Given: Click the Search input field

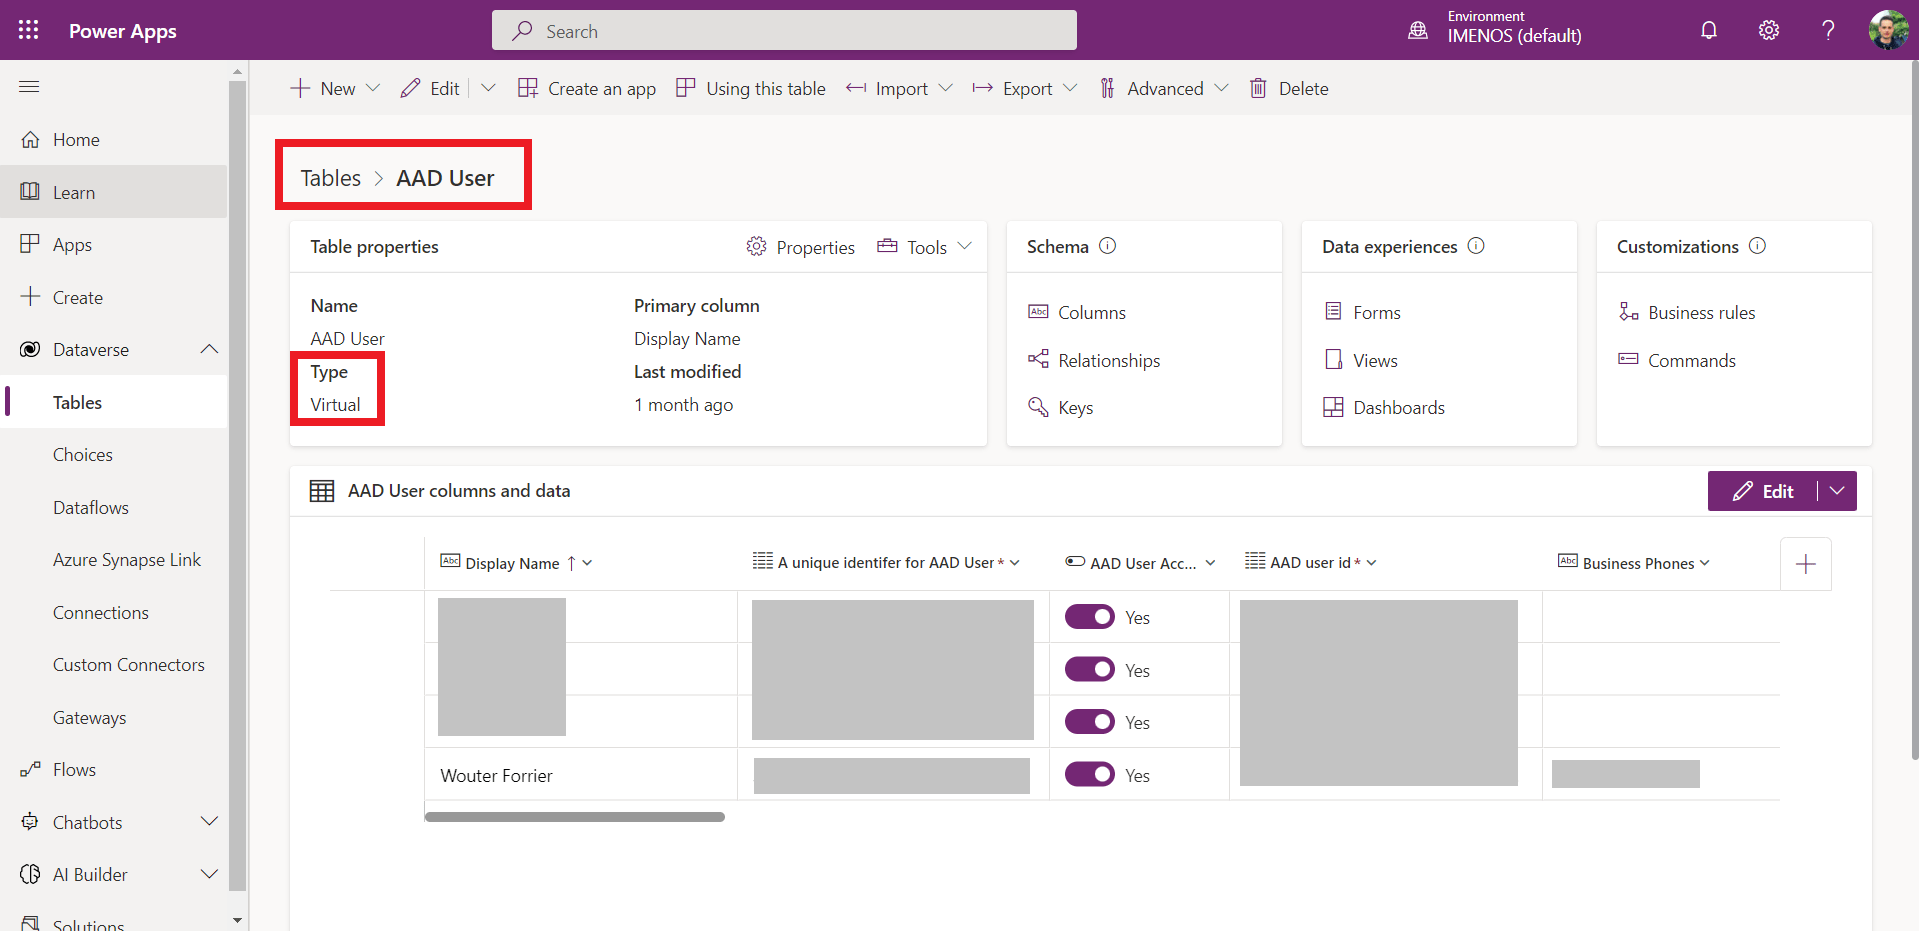Looking at the screenshot, I should point(784,30).
